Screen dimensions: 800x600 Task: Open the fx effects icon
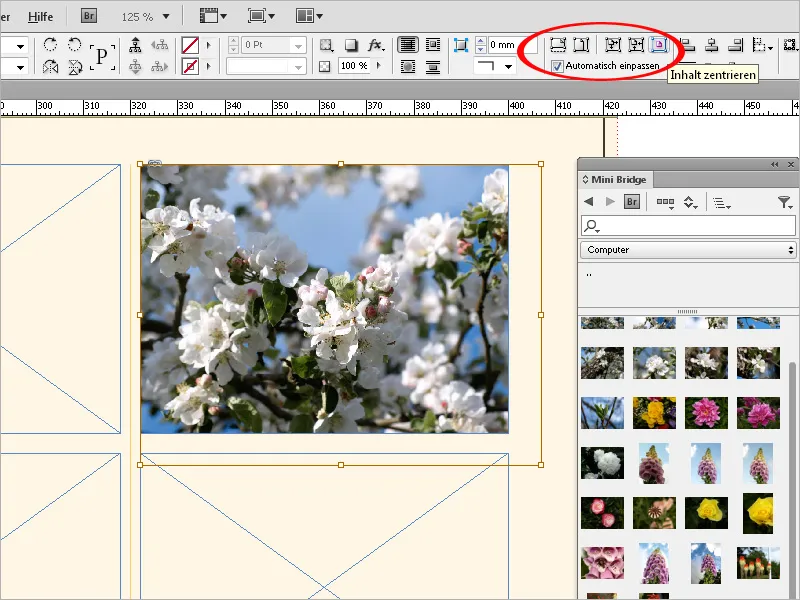[375, 44]
